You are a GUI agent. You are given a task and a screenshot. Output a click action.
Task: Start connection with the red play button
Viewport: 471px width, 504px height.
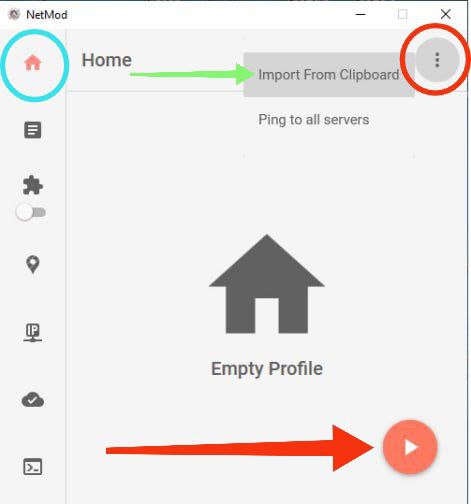coord(410,447)
